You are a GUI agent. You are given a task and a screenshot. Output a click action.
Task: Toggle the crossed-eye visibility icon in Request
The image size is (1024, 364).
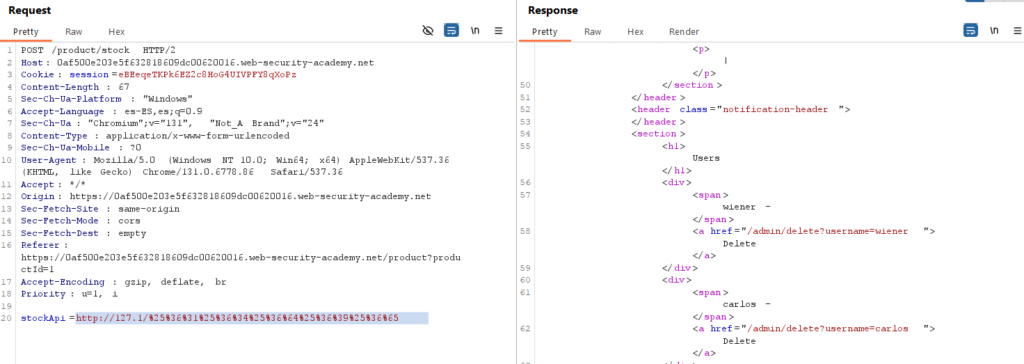click(428, 31)
